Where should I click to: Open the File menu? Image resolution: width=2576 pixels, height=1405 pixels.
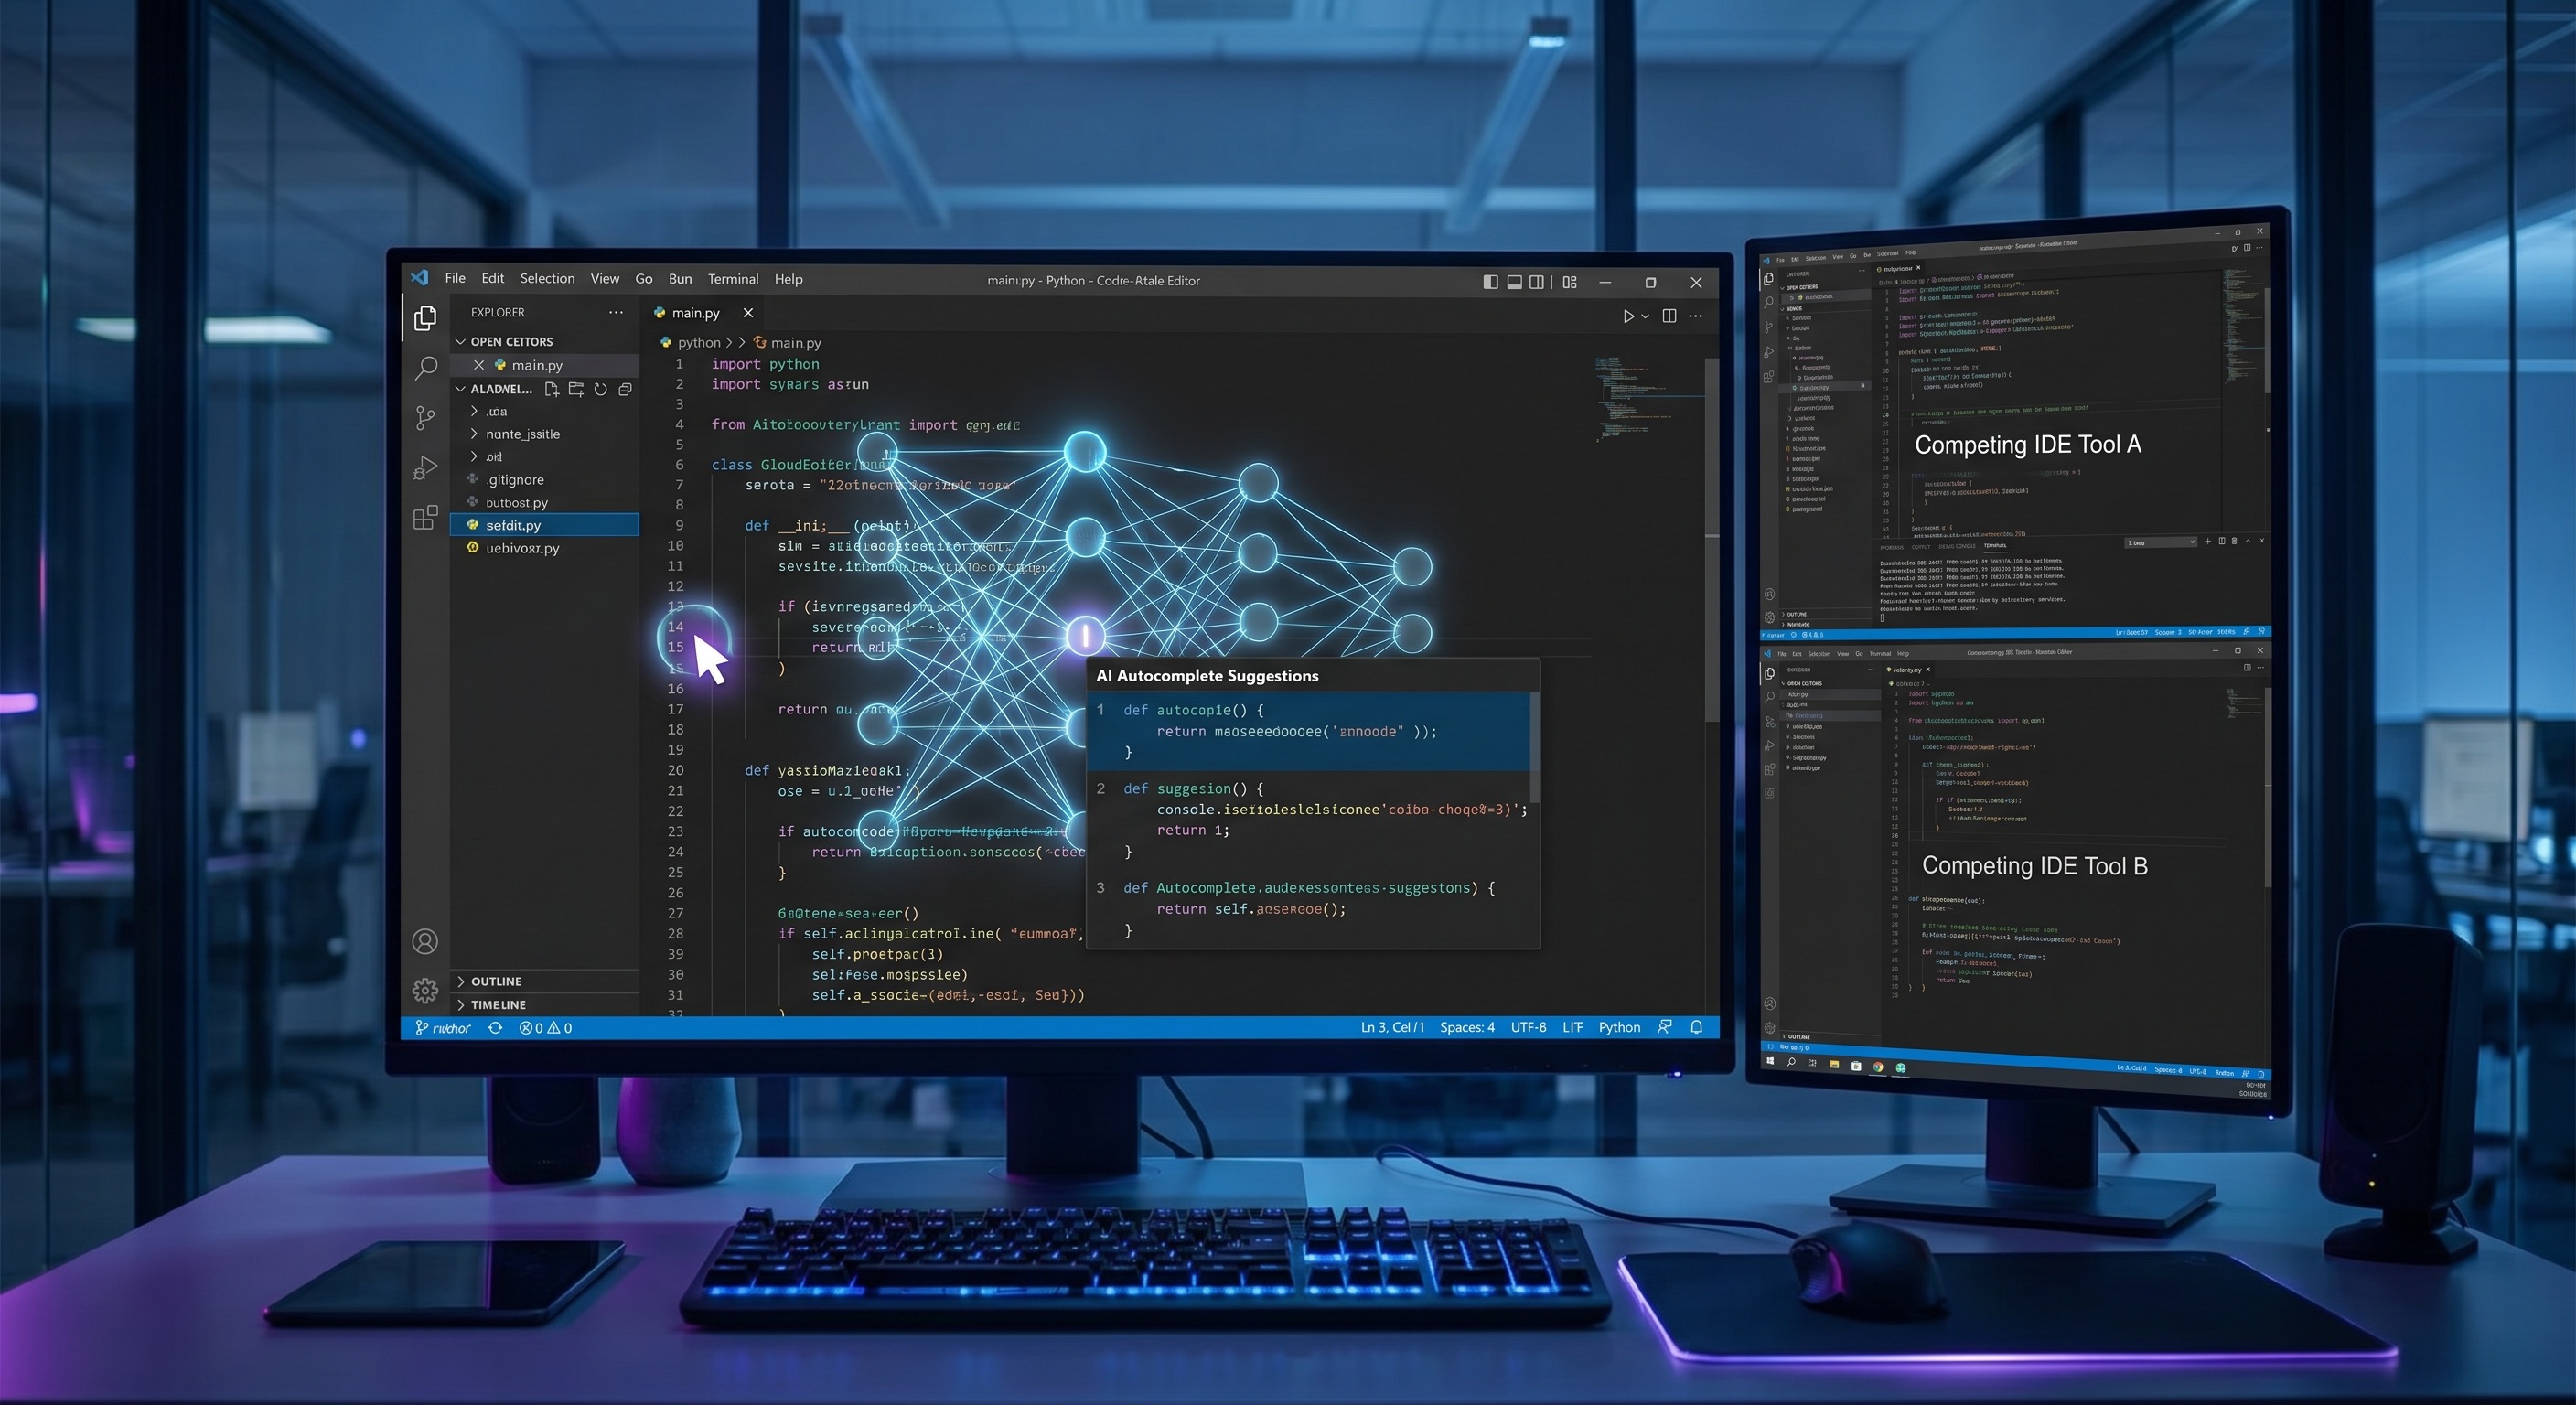[455, 279]
